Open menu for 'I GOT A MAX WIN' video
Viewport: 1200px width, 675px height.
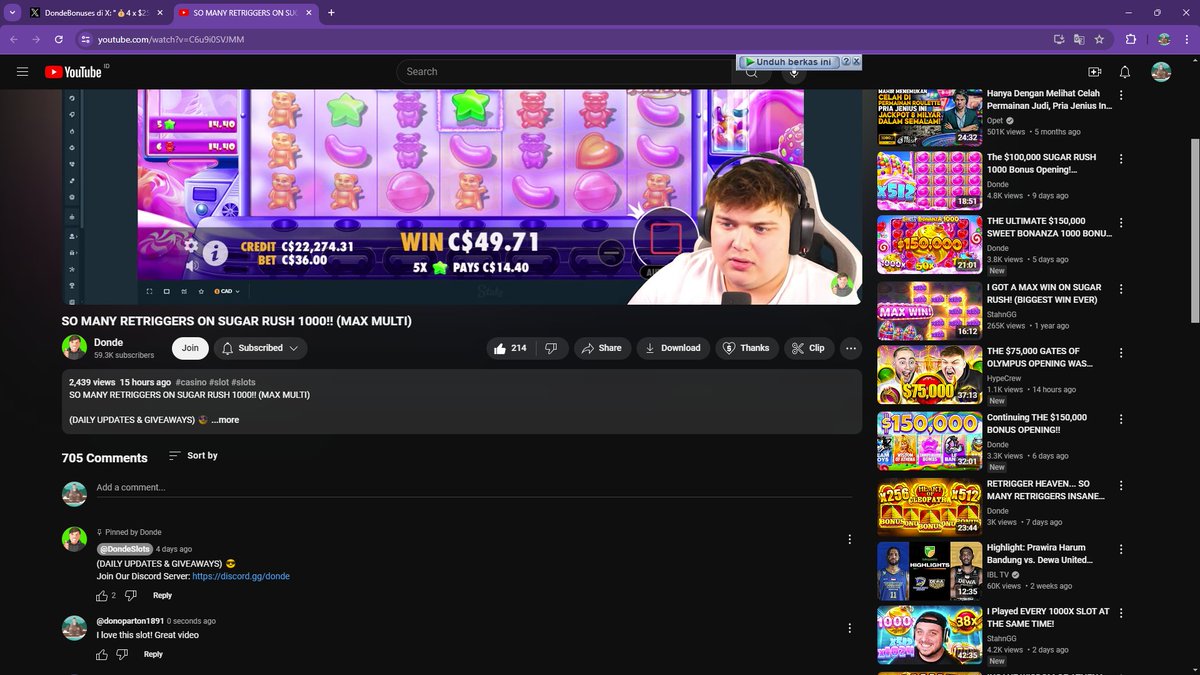point(1121,290)
